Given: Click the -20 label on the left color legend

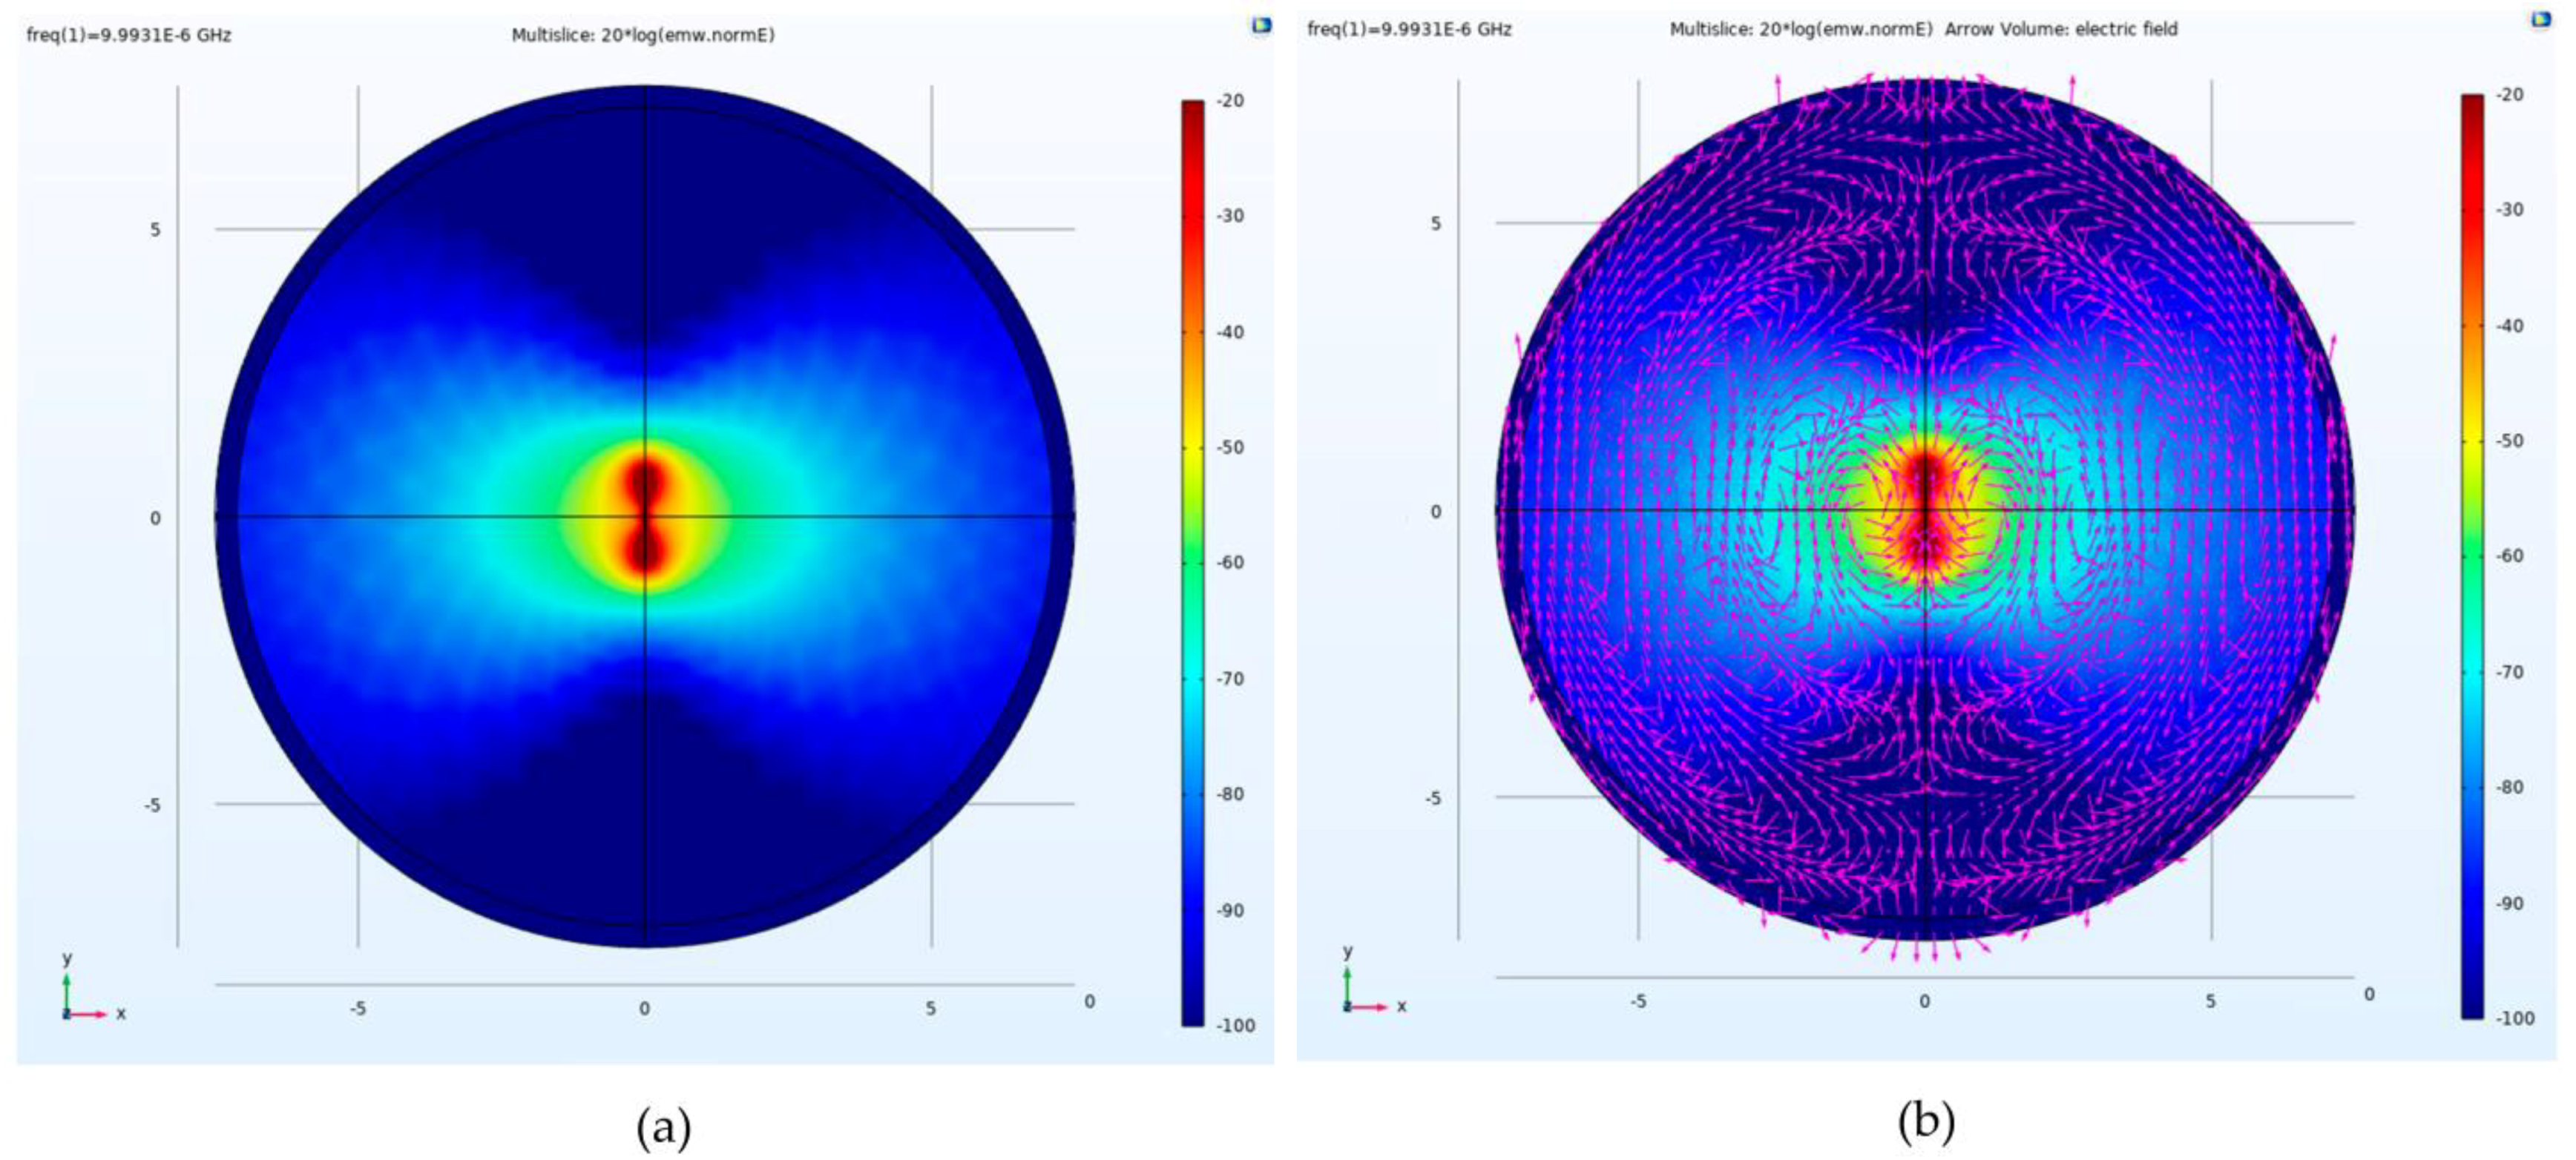Looking at the screenshot, I should (x=1230, y=100).
